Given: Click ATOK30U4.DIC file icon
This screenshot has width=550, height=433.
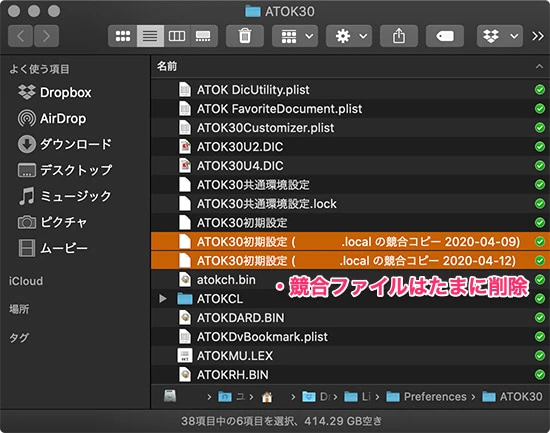Looking at the screenshot, I should [185, 166].
